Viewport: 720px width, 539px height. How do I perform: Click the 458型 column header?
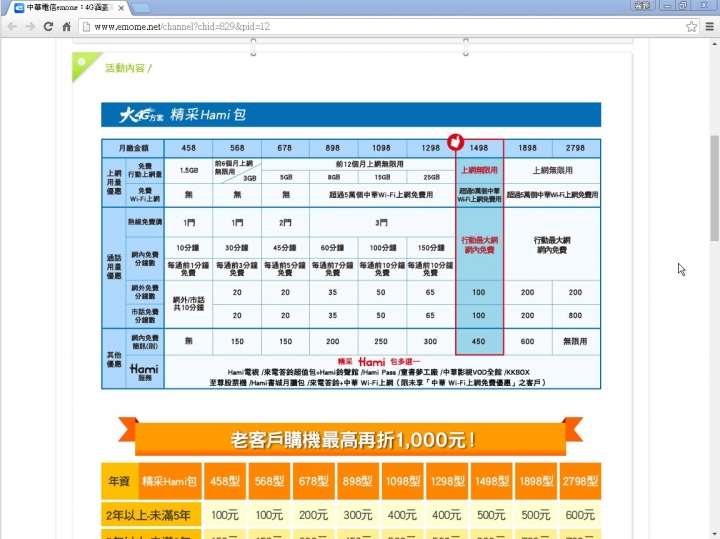pos(225,481)
